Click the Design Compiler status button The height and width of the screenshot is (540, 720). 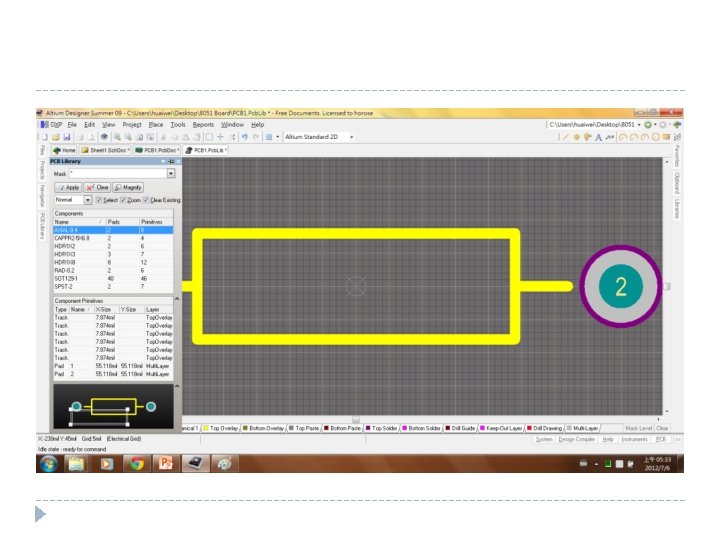tap(576, 439)
